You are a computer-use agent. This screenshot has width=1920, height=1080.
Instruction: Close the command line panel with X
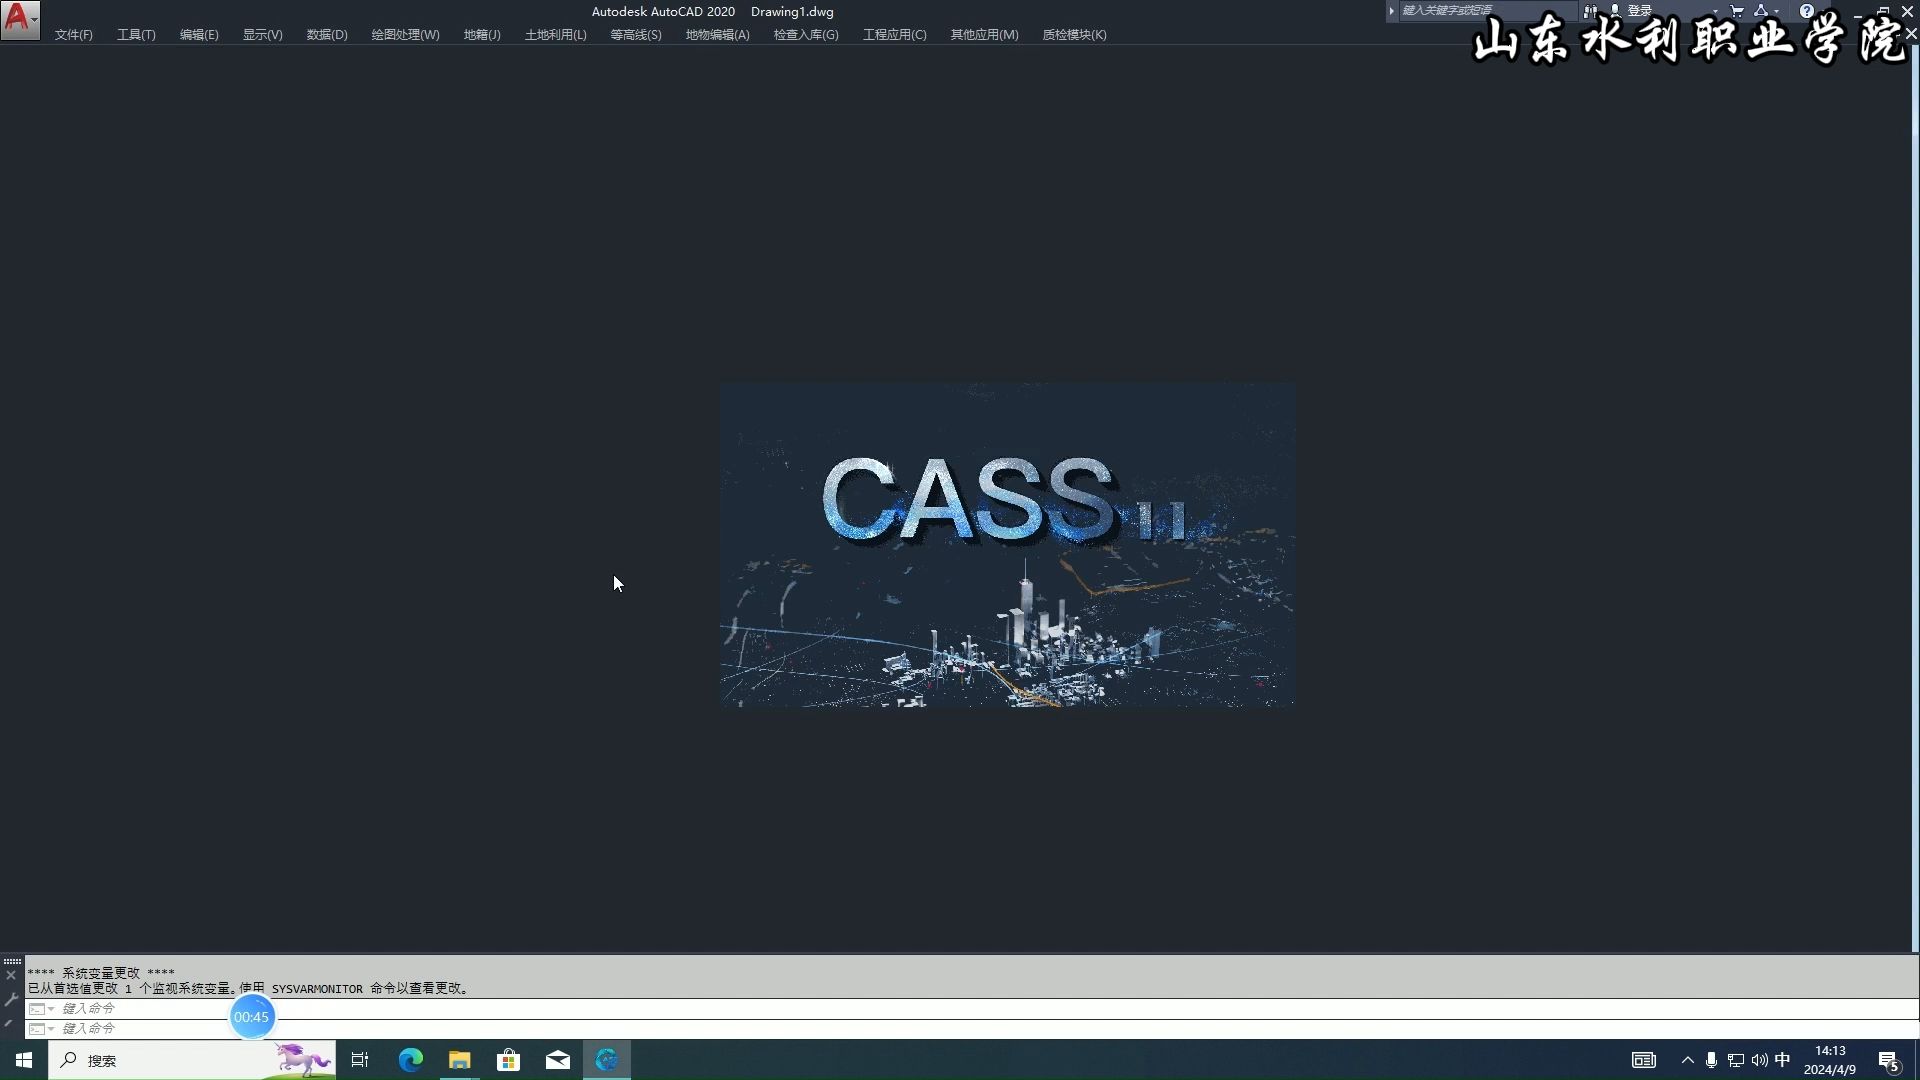pos(11,975)
